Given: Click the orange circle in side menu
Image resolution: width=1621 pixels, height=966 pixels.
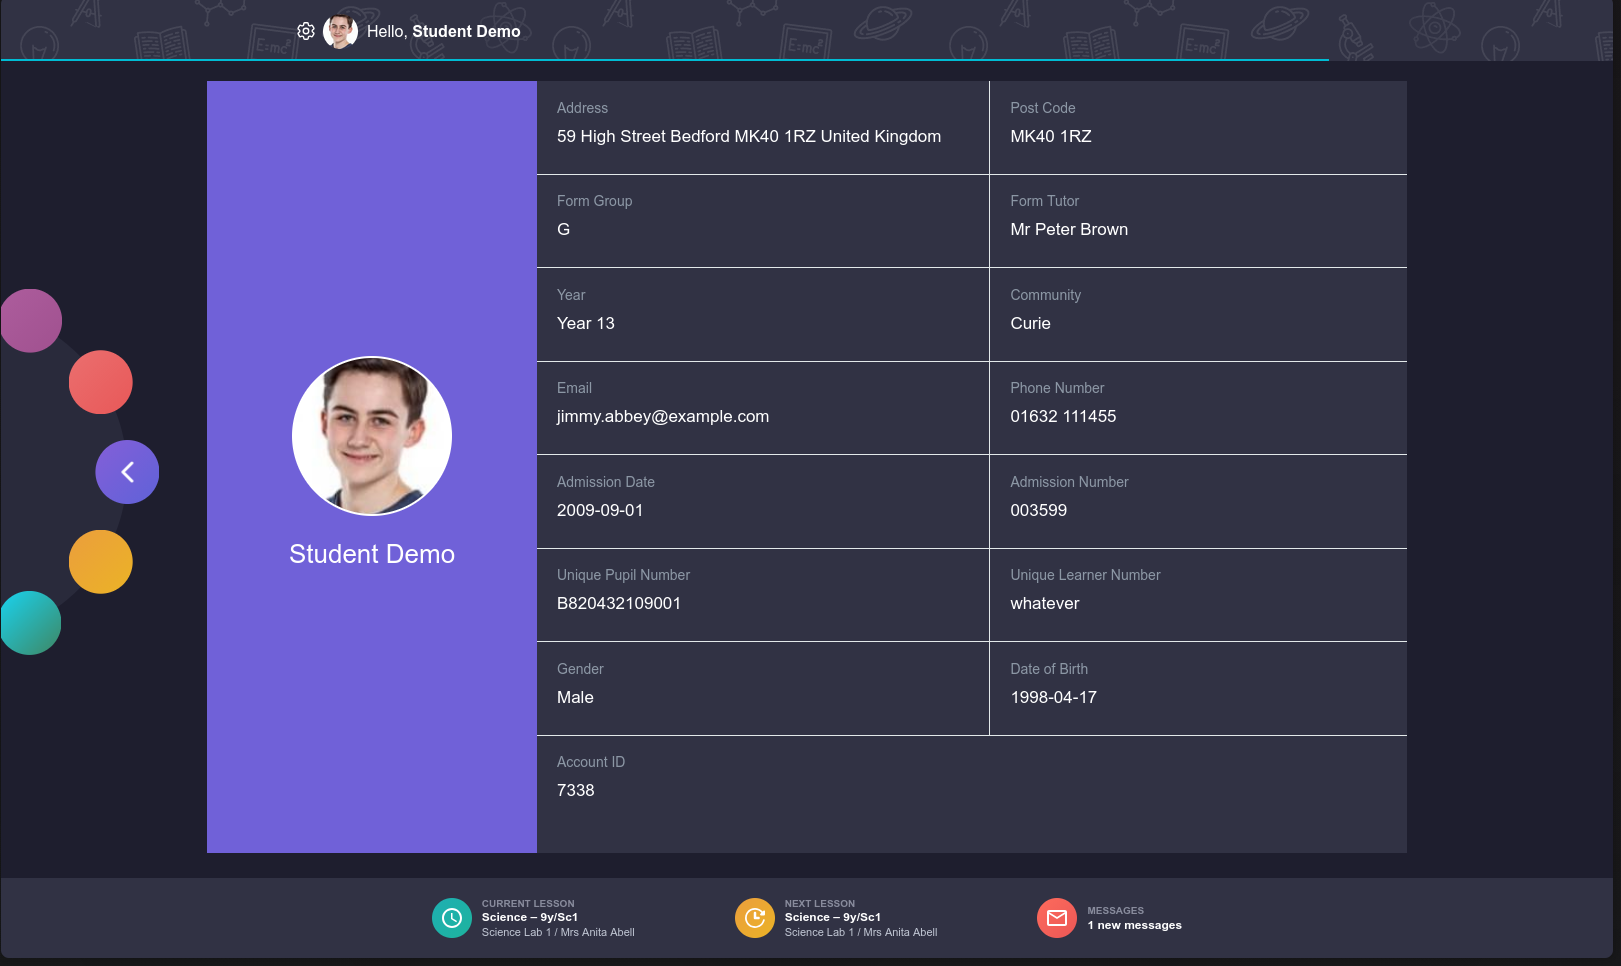Looking at the screenshot, I should pos(101,562).
